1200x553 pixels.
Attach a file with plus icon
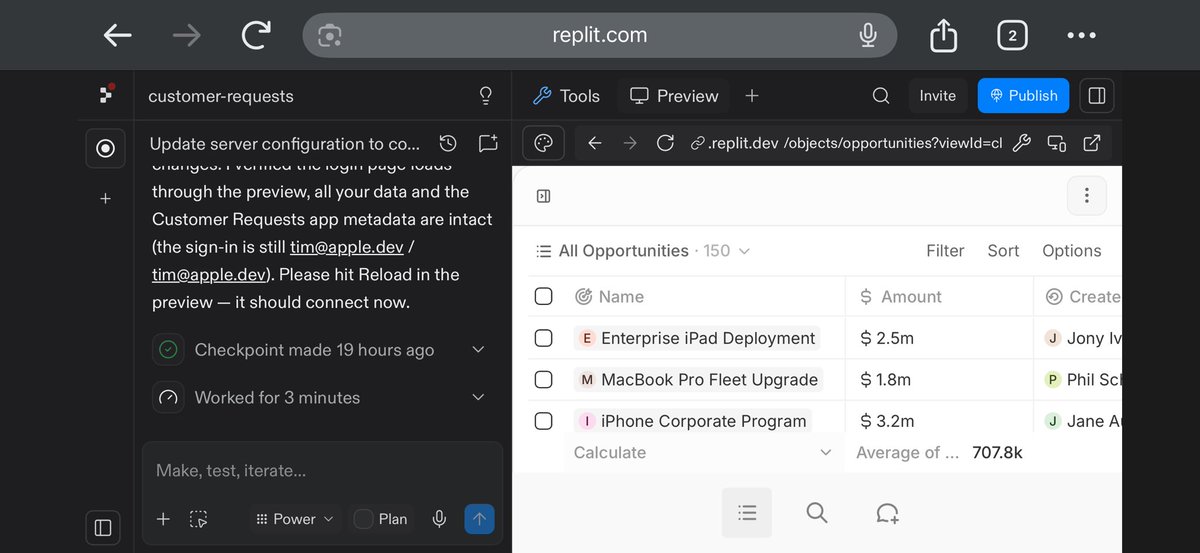click(x=164, y=519)
